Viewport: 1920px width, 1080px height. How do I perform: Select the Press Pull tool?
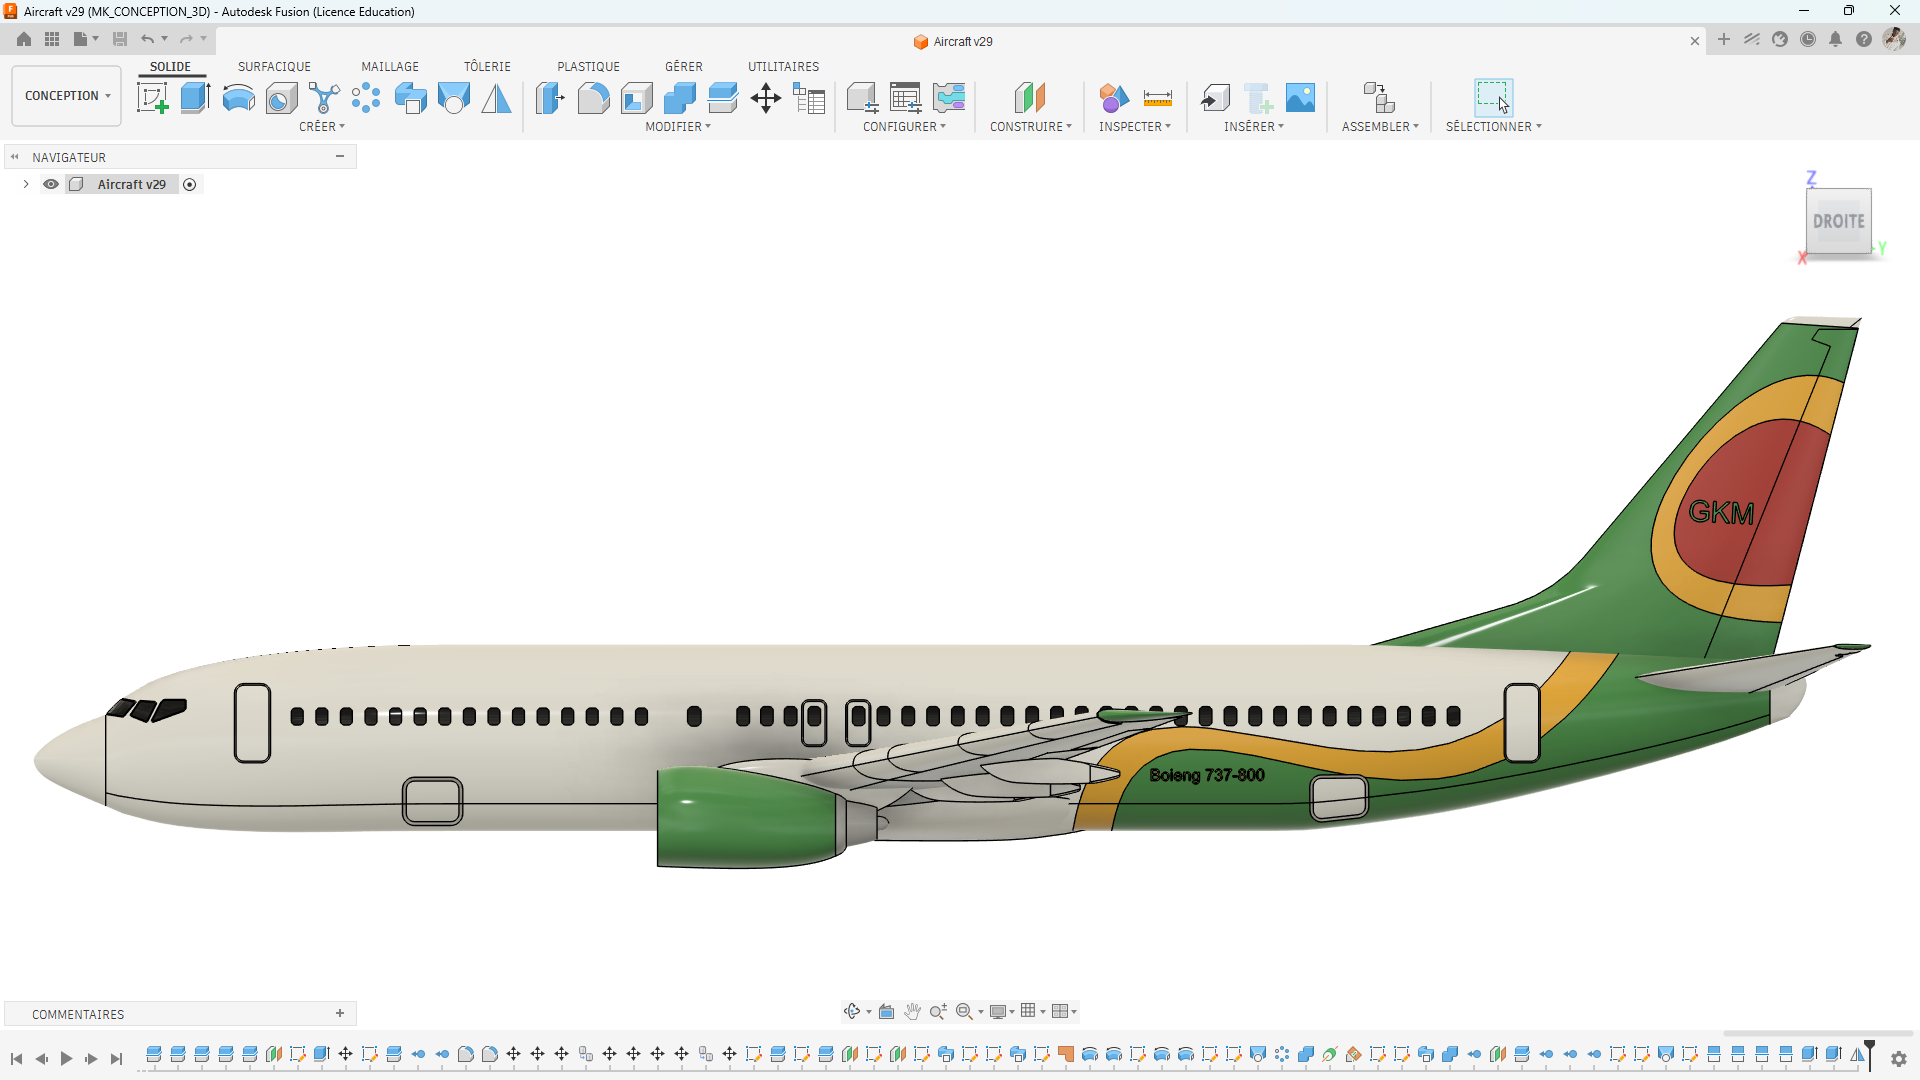coord(550,98)
